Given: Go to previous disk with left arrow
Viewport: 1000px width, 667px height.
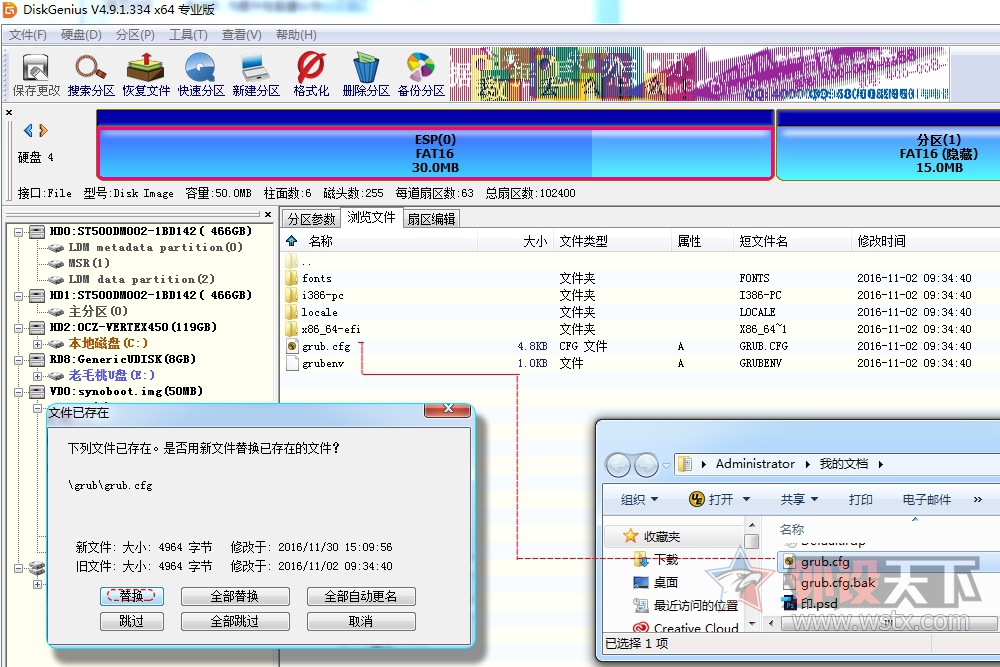Looking at the screenshot, I should [28, 131].
